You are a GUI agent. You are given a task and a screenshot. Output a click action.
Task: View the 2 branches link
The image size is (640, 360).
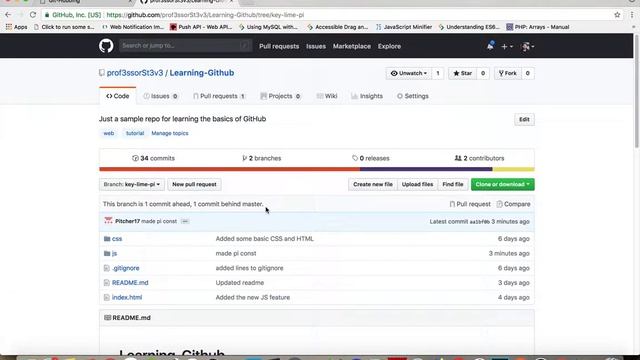coord(262,158)
